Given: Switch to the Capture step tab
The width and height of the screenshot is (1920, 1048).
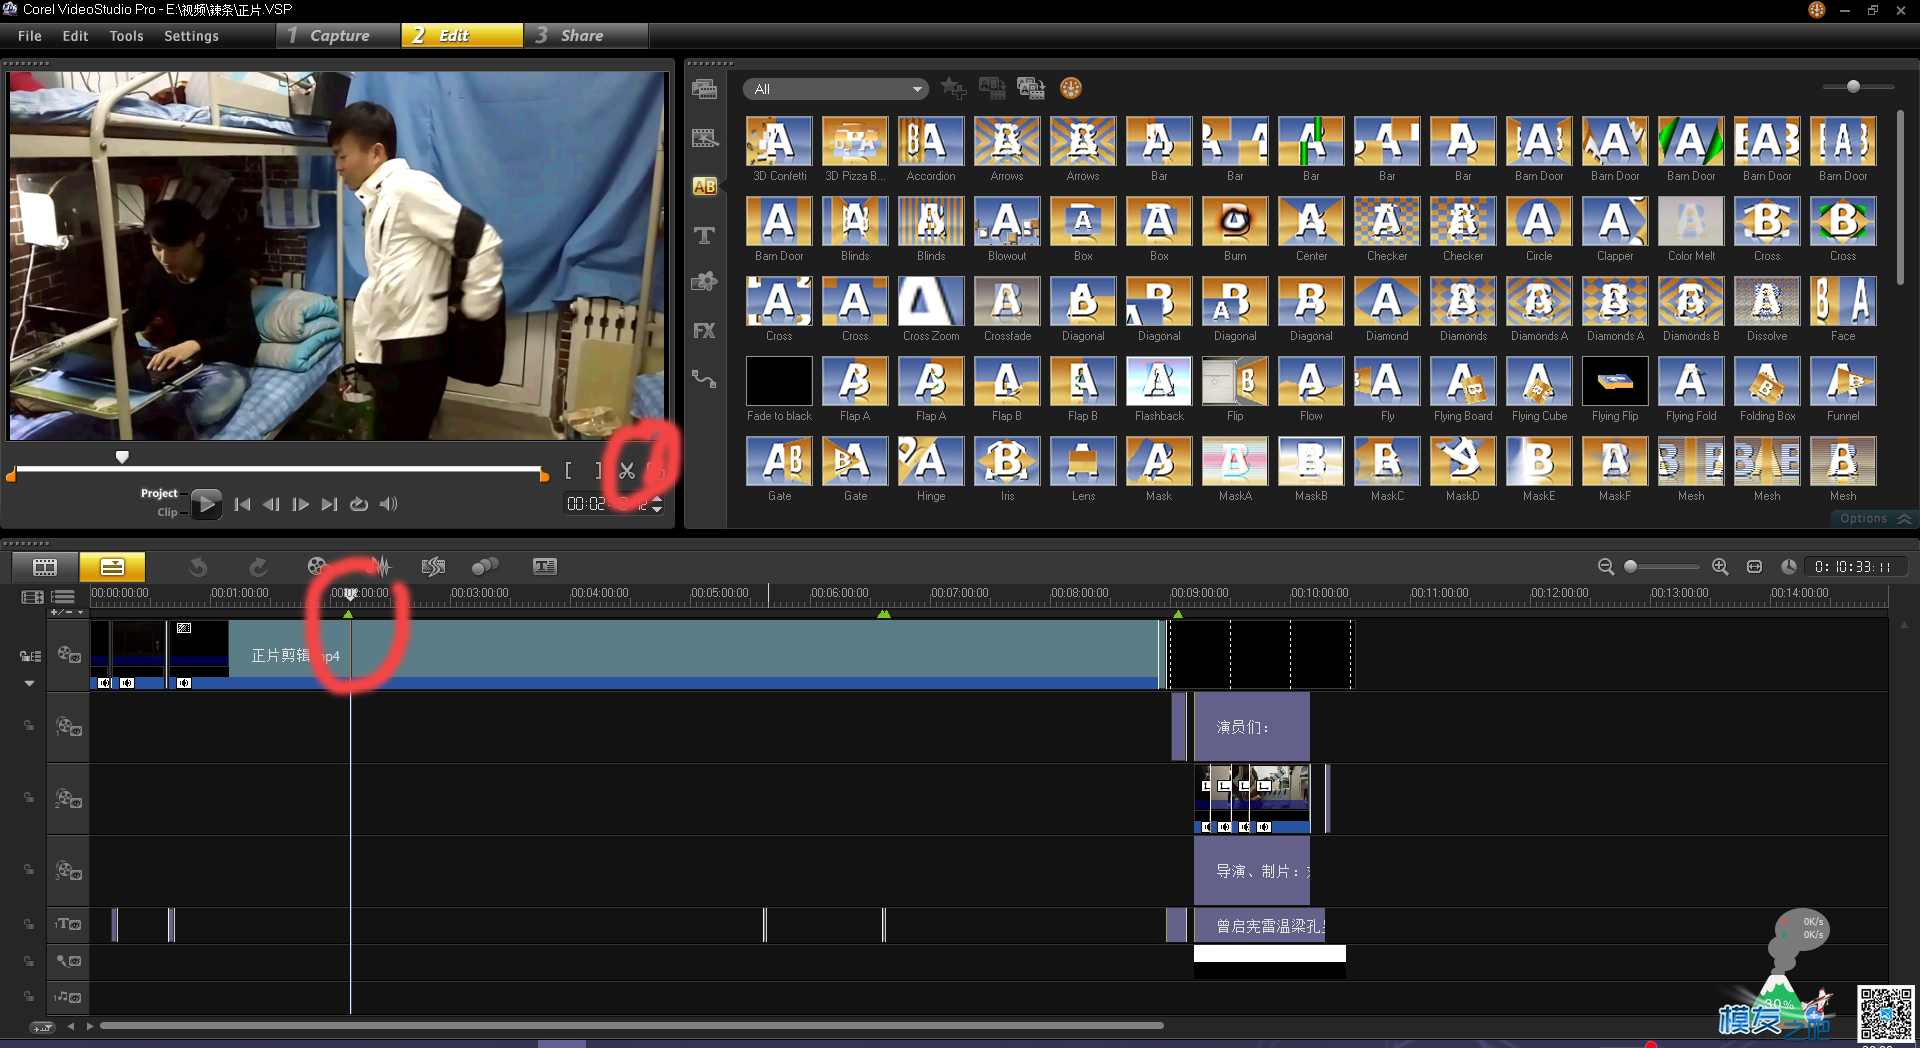Looking at the screenshot, I should (x=338, y=36).
